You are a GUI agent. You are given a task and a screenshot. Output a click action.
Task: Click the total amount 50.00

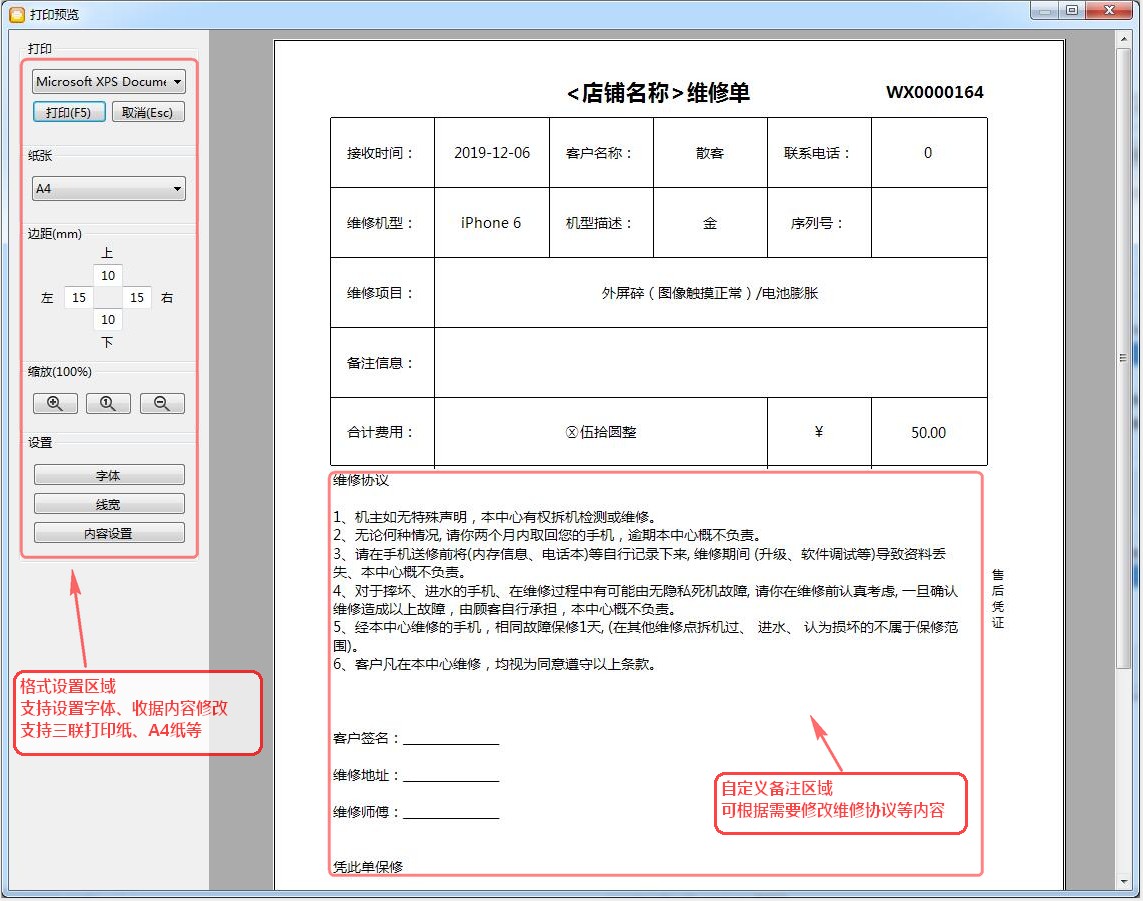coord(929,433)
